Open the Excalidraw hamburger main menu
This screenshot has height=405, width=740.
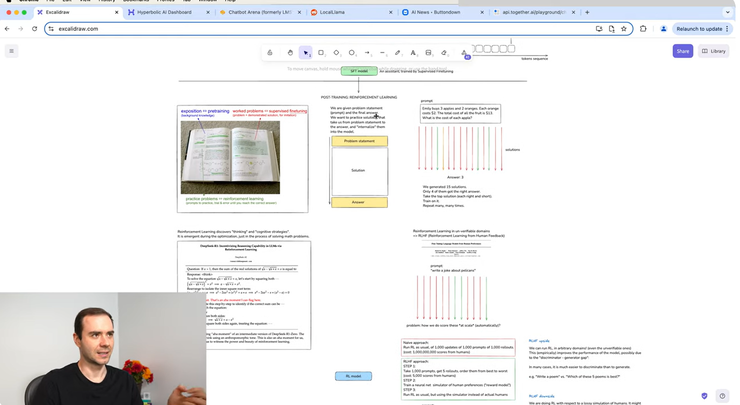pyautogui.click(x=12, y=51)
